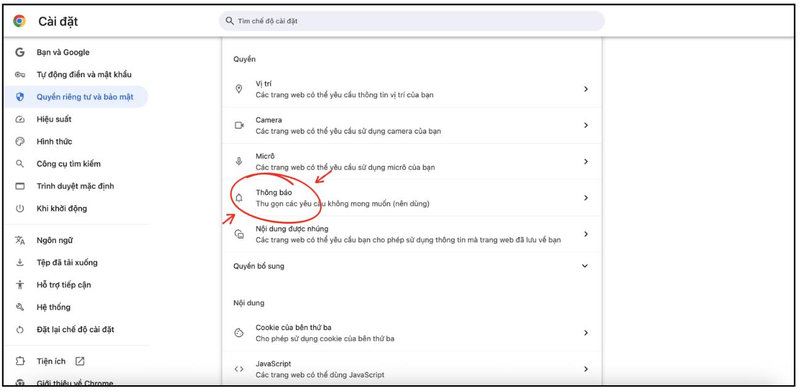This screenshot has height=392, width=800.
Task: Click the location pin icon for Vị trí
Action: (239, 89)
